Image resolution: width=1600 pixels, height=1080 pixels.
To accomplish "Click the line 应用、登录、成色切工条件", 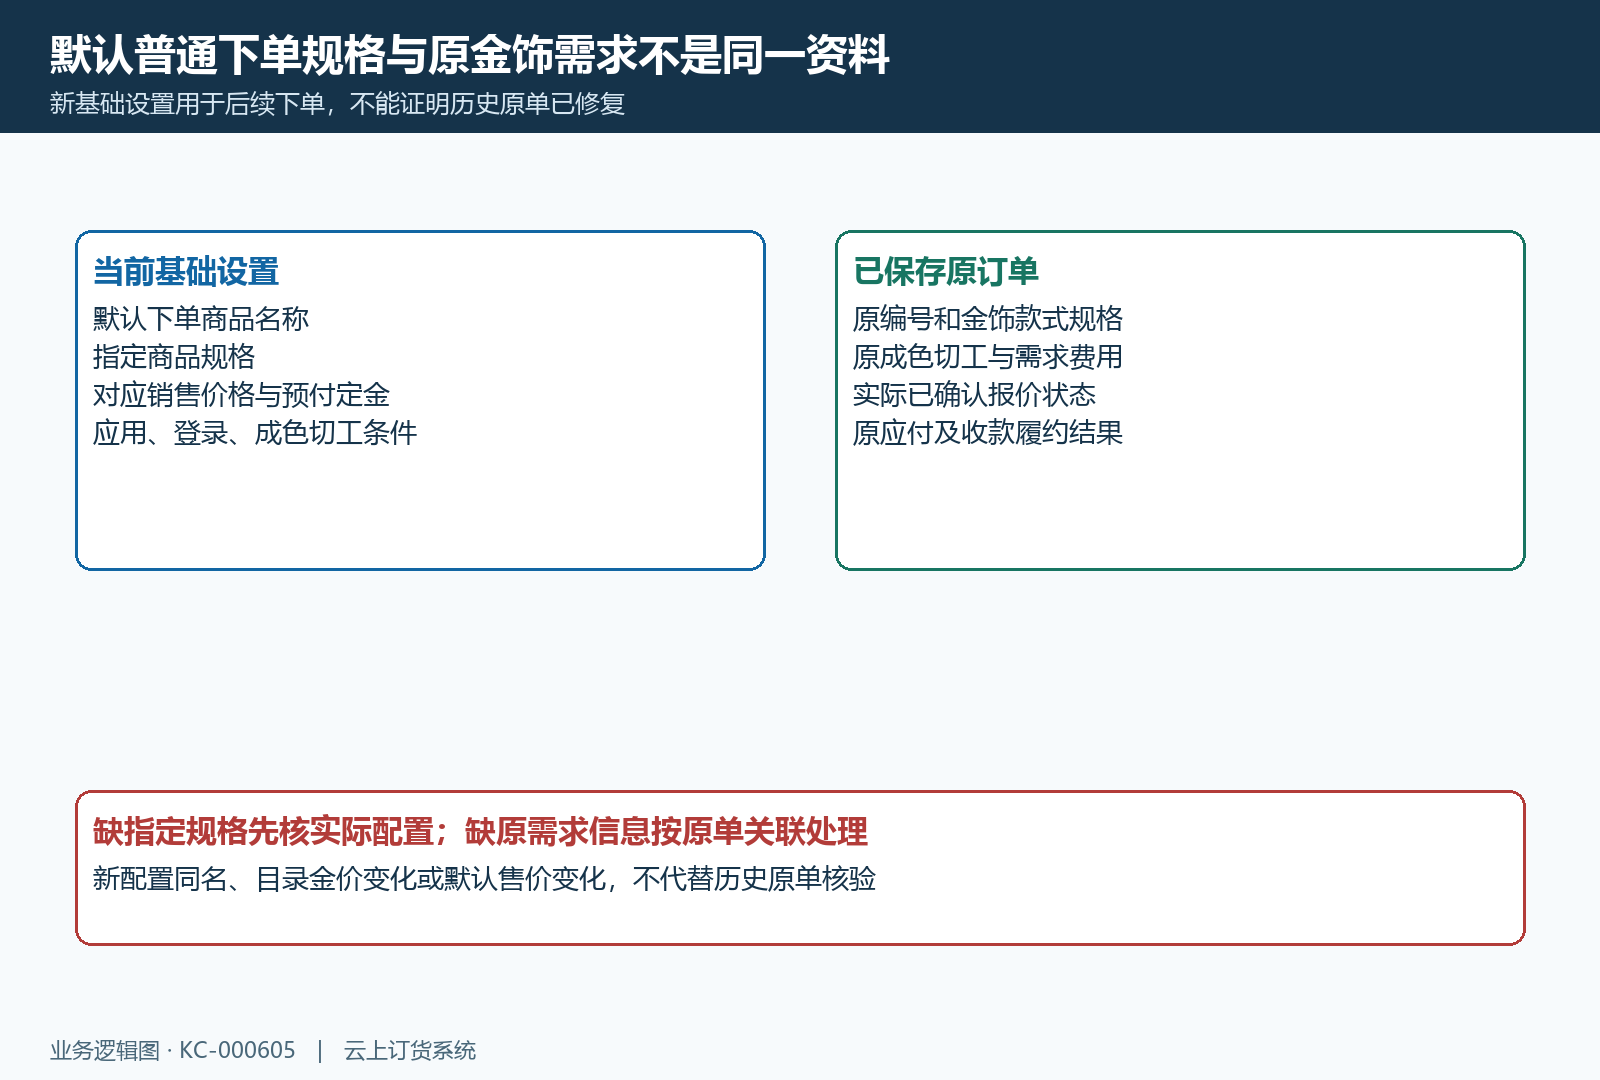I will 255,433.
